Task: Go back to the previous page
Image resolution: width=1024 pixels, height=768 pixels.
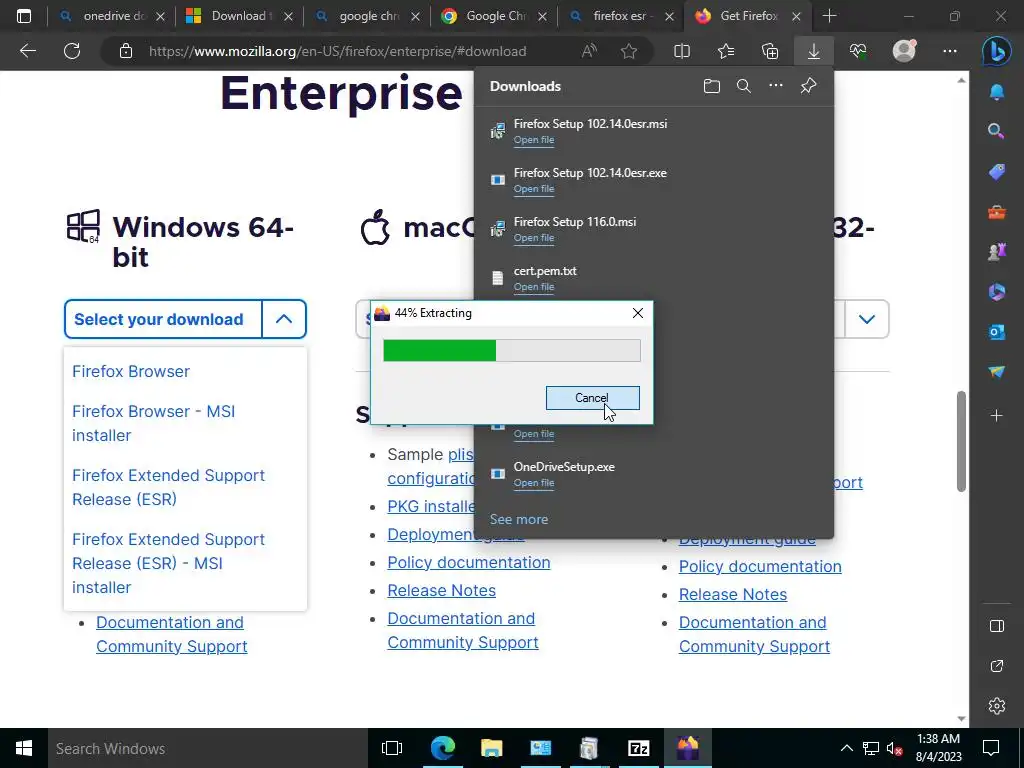Action: [27, 51]
